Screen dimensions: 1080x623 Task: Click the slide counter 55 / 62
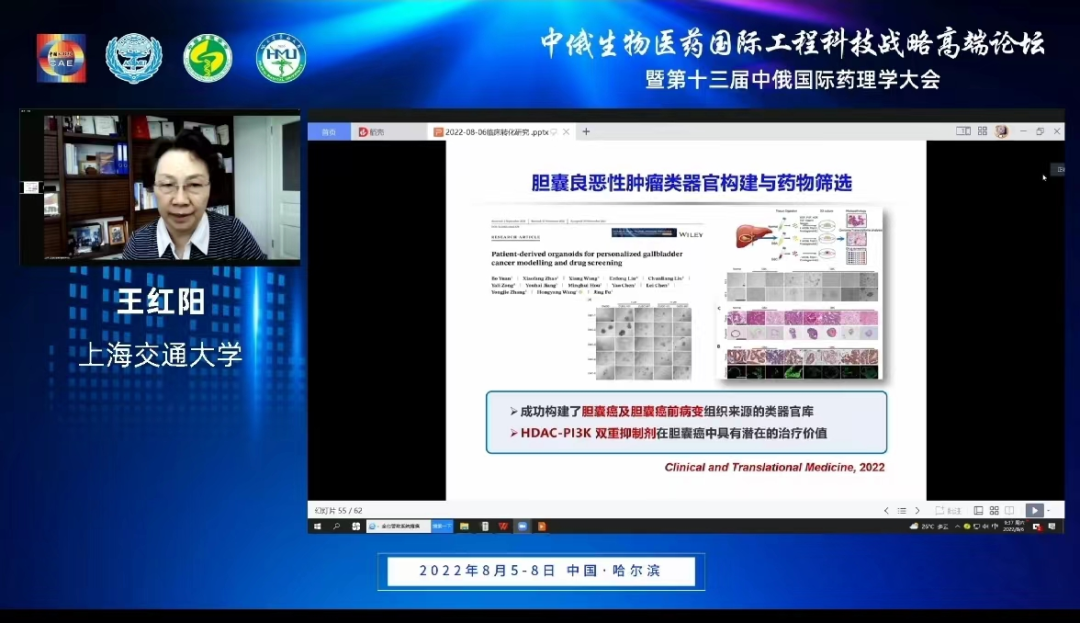[338, 510]
